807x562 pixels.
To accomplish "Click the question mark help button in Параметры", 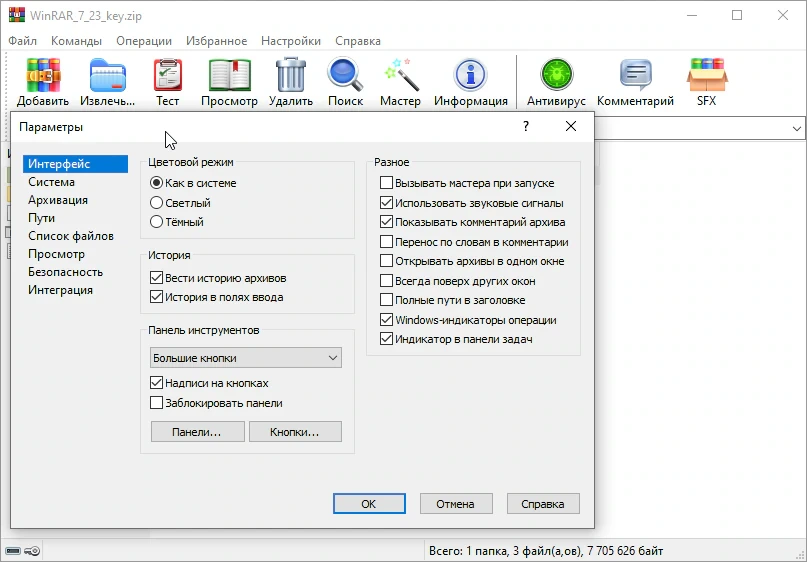I will tap(525, 126).
